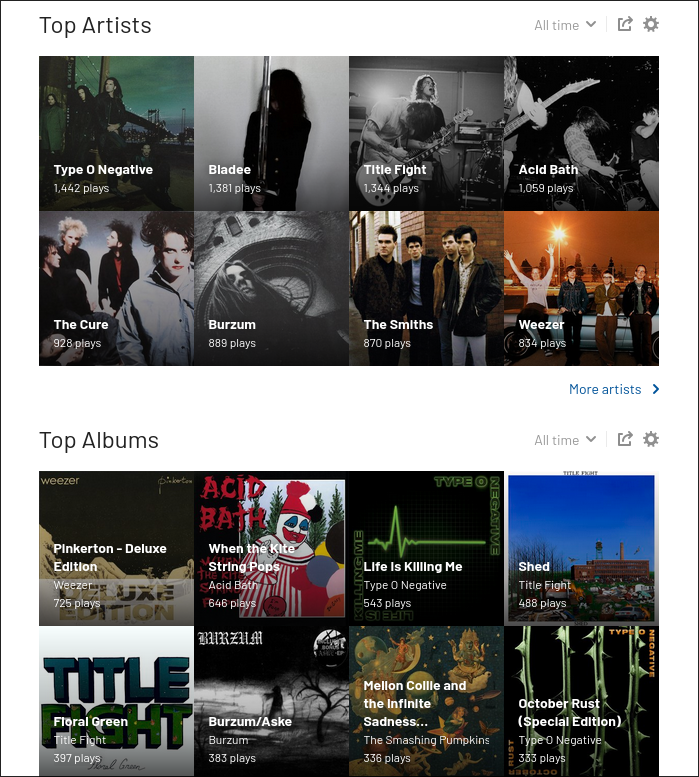Open the Shed album title
Screen dimensions: 699x777
534,567
